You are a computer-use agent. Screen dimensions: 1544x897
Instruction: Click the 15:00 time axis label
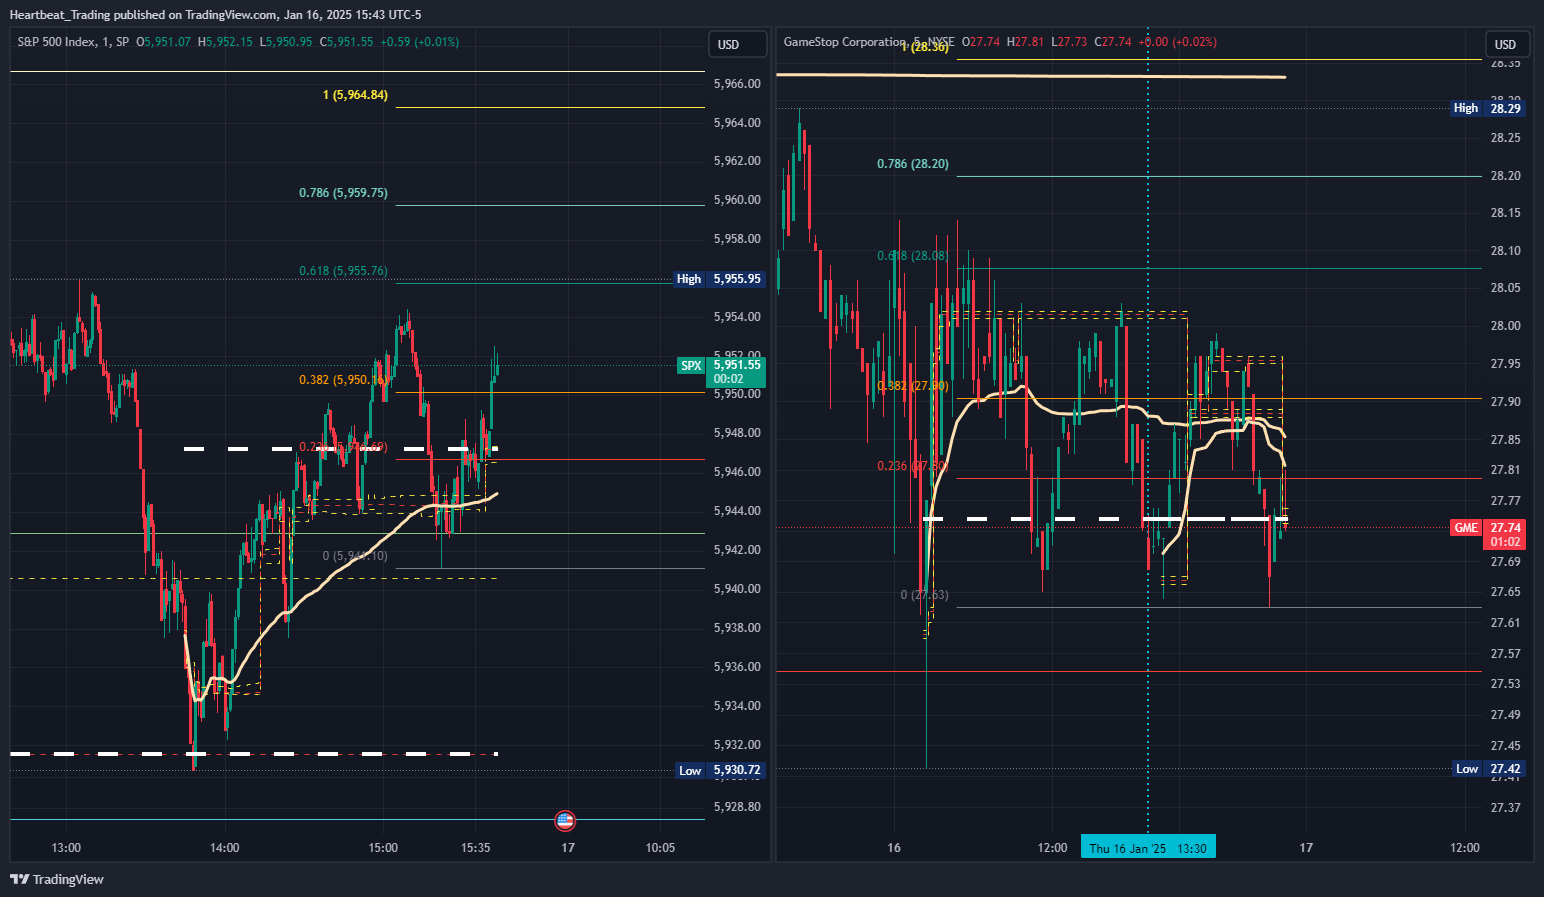click(383, 848)
